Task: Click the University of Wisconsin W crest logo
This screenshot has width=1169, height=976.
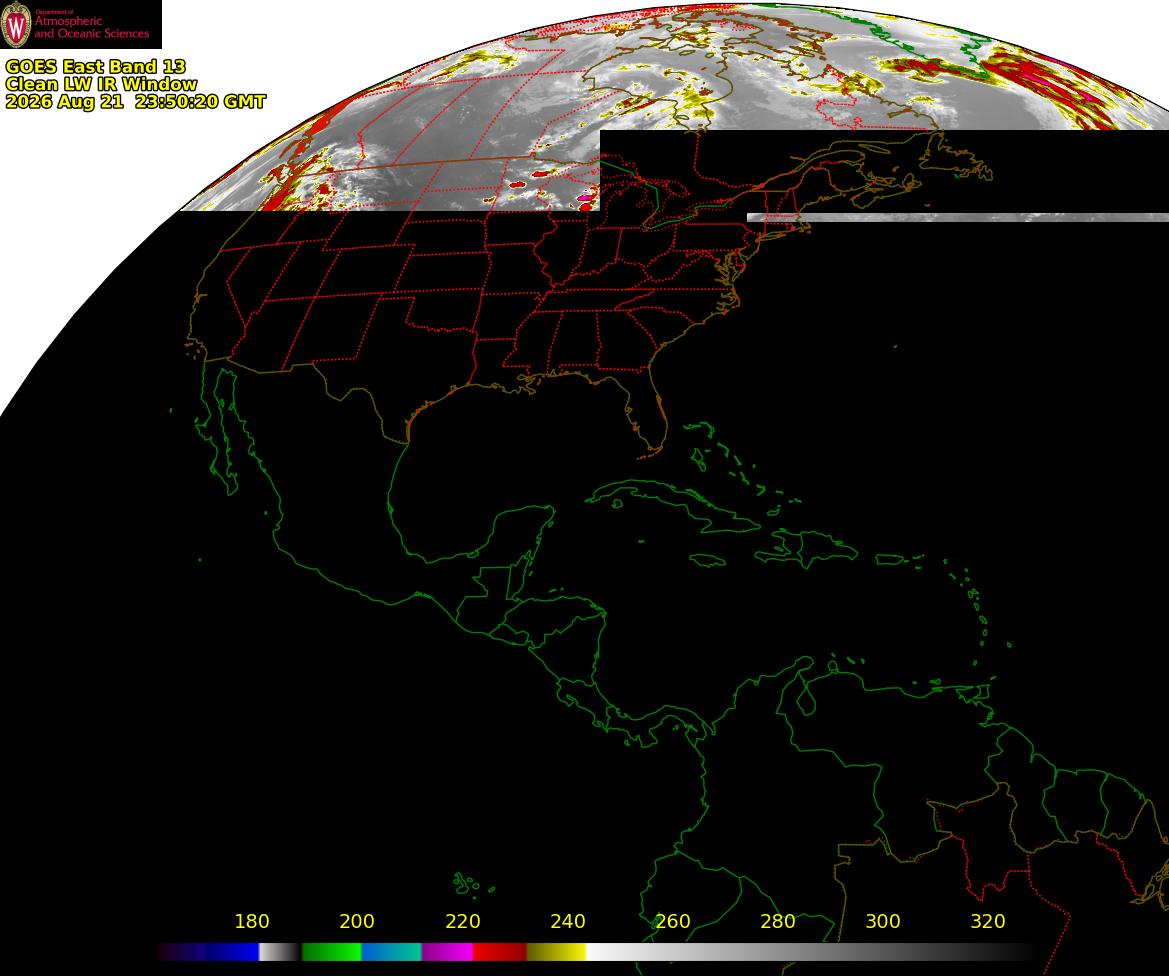Action: tap(16, 25)
